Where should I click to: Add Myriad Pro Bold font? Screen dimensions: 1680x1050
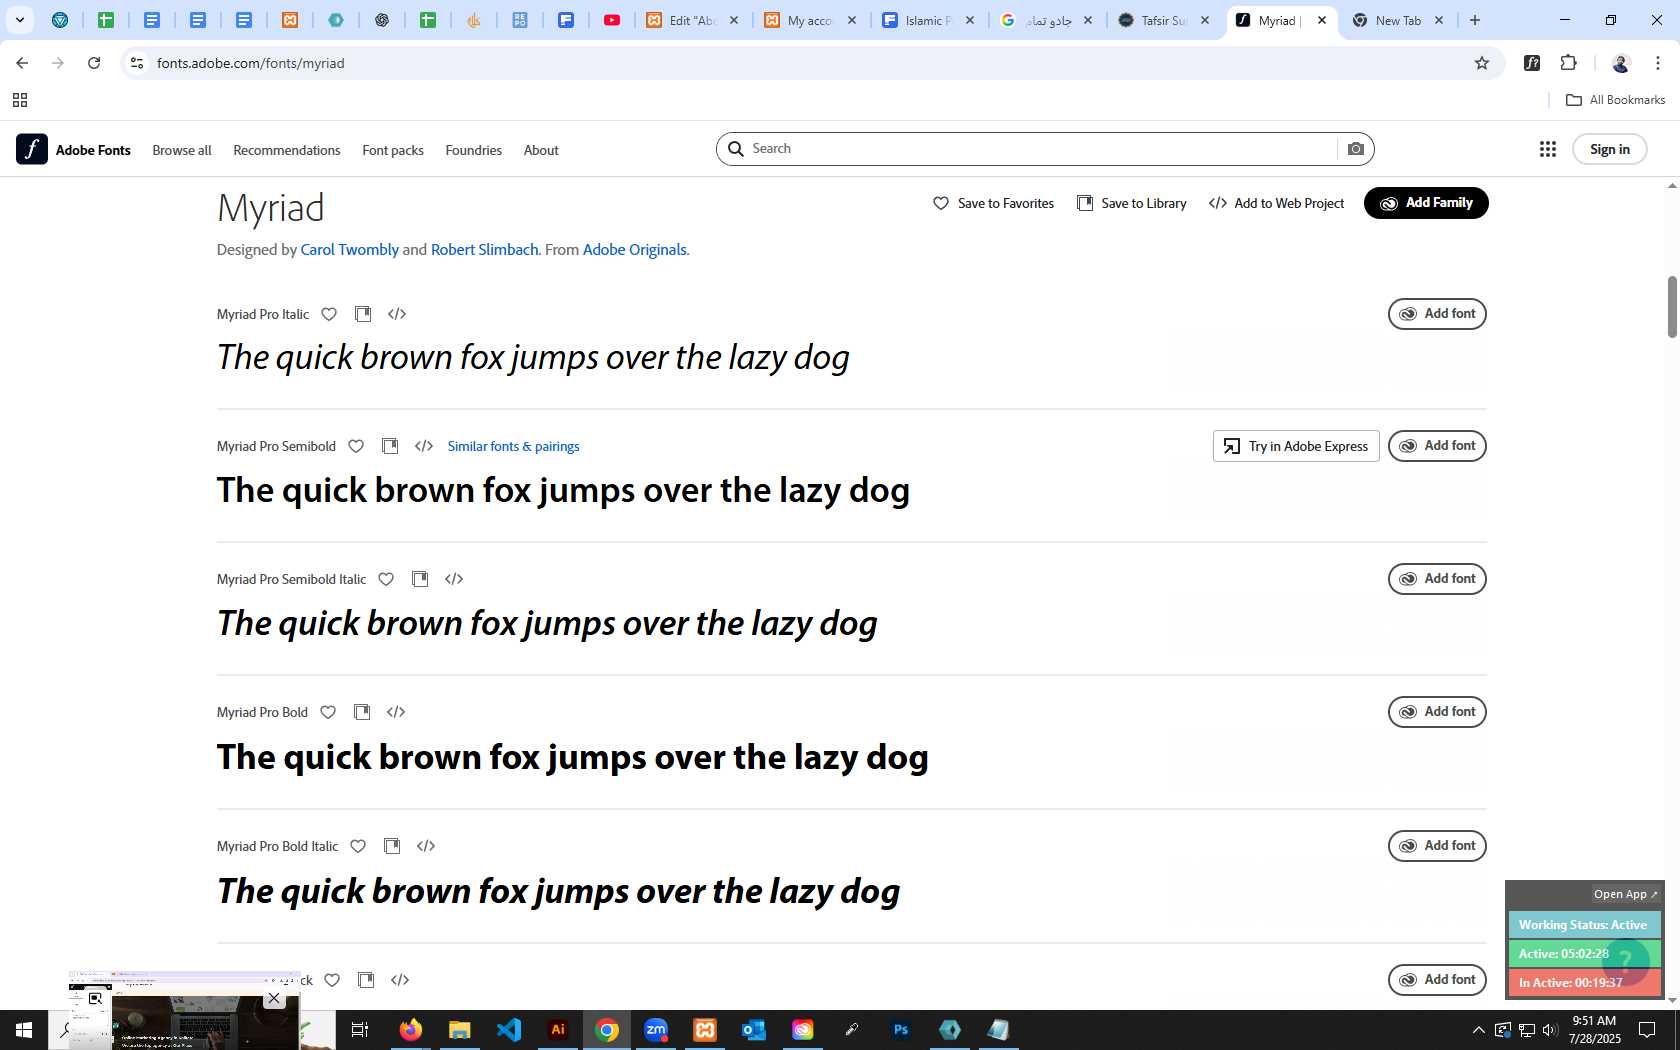pos(1437,712)
